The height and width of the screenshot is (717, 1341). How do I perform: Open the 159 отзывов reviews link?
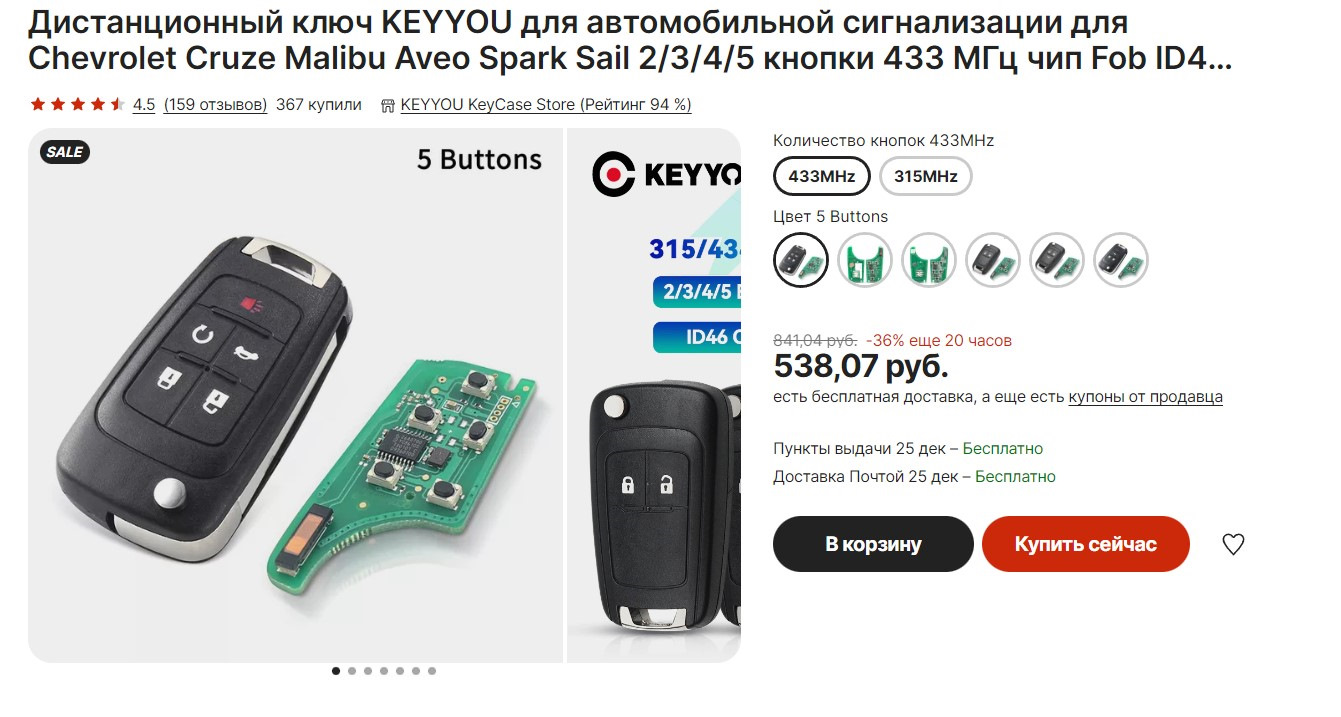[215, 105]
